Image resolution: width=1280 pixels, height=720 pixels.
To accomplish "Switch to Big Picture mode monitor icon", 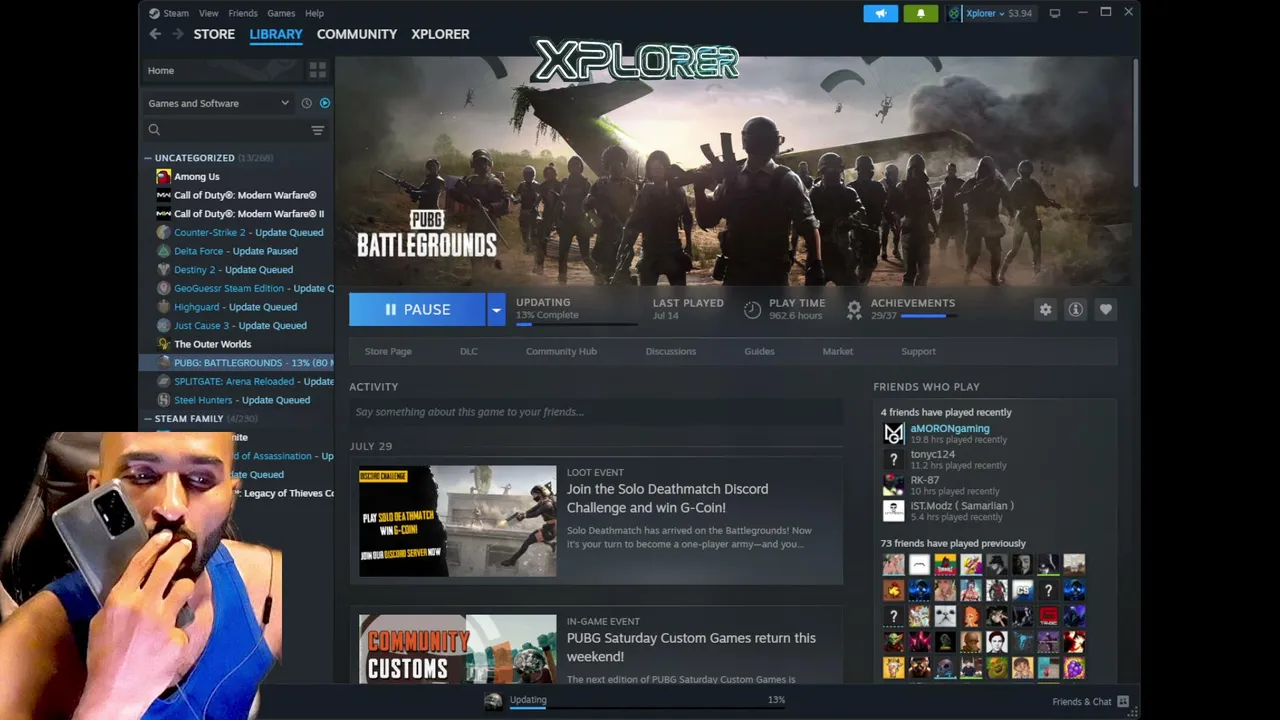I will point(1054,13).
